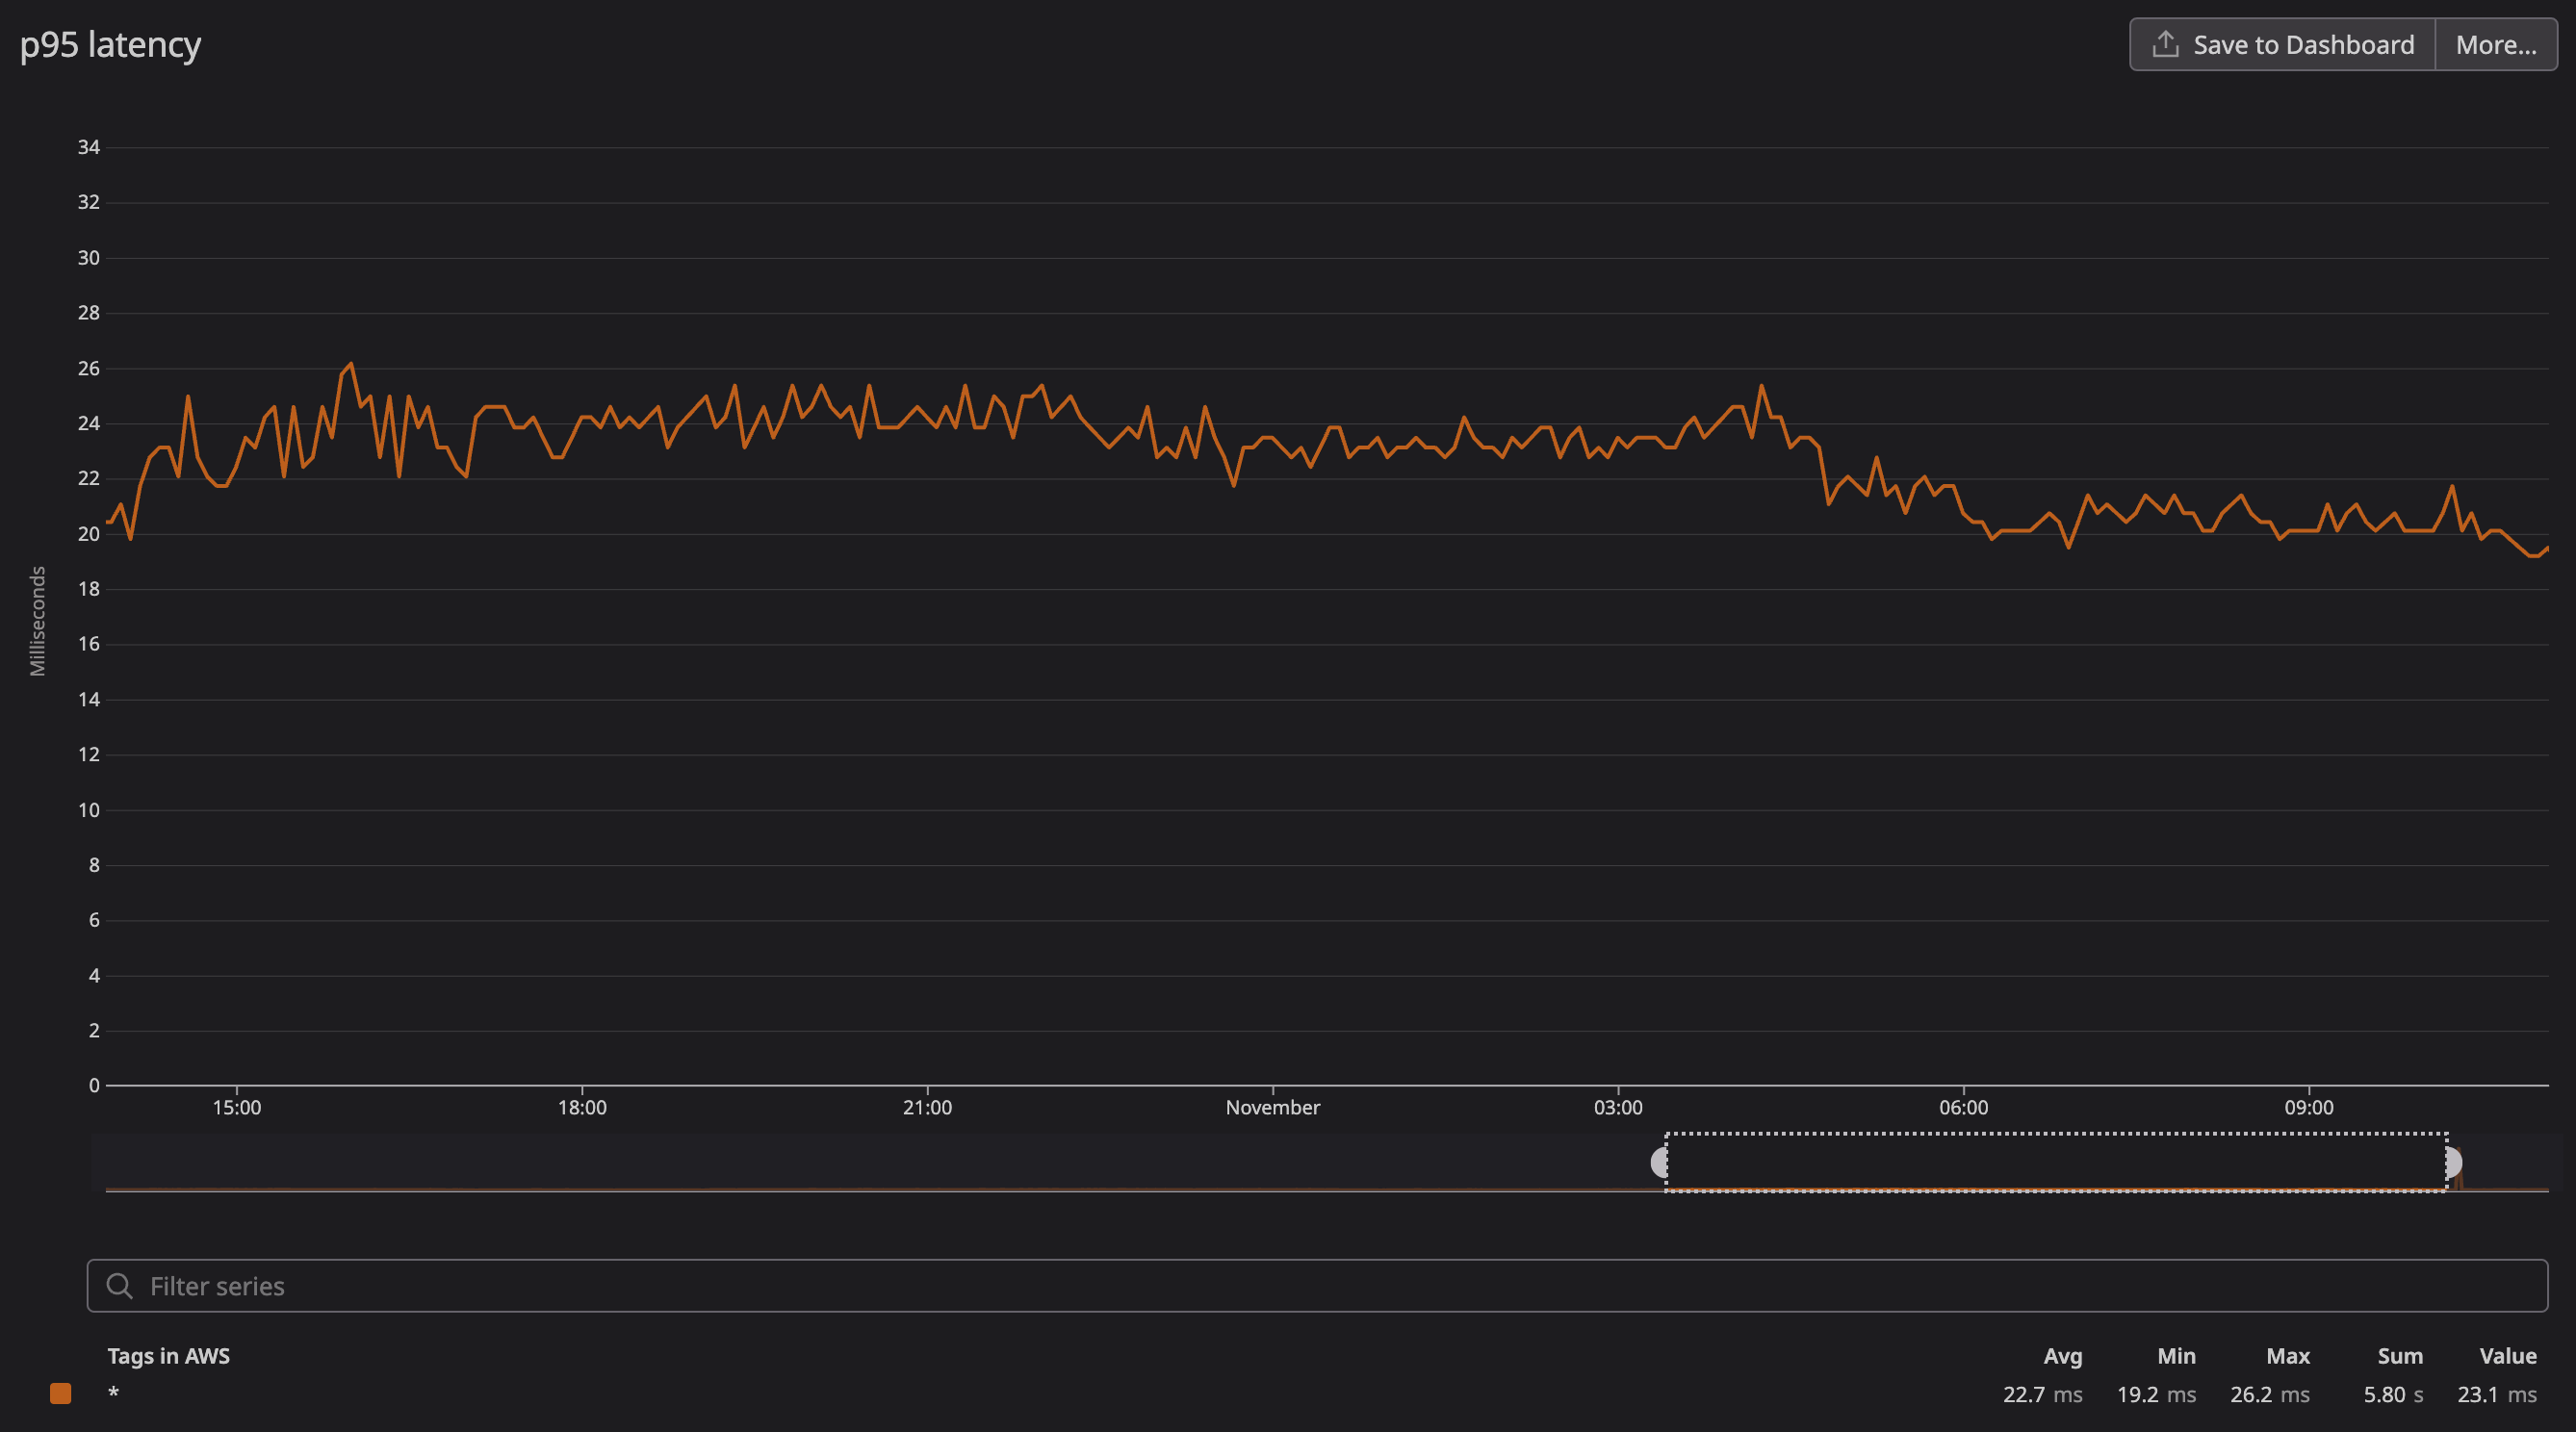Click the magnifying glass icon in Filter series

pos(119,1286)
